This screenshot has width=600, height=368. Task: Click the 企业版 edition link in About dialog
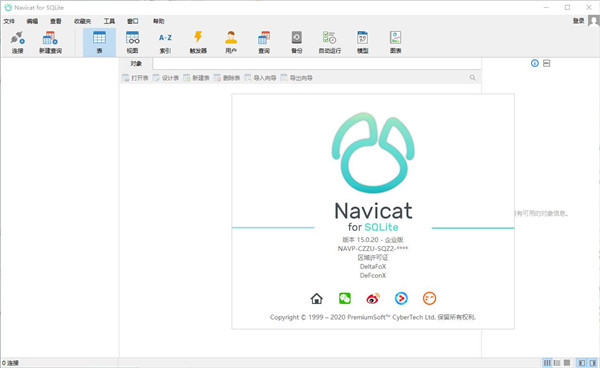tap(394, 240)
